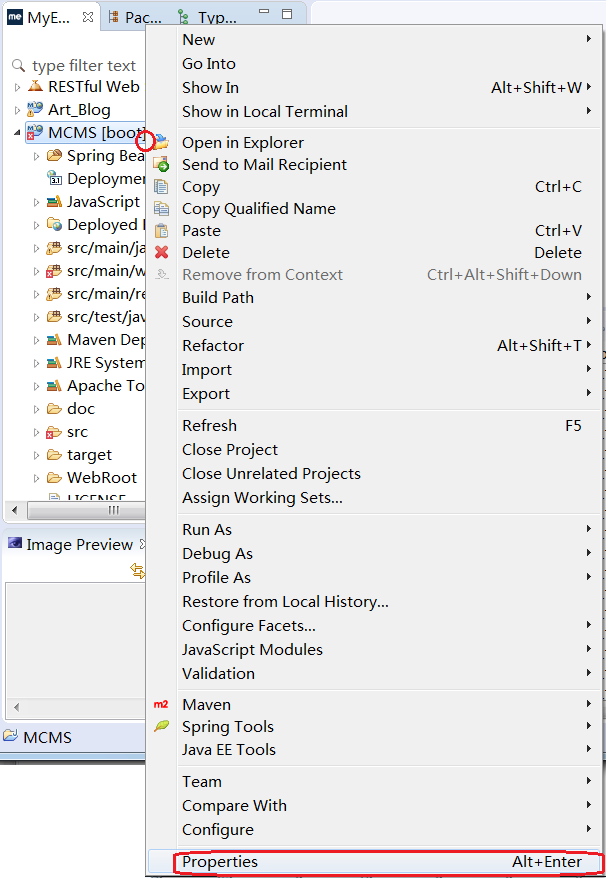Click the Deployed resources globe icon
The width and height of the screenshot is (608, 878).
(54, 225)
